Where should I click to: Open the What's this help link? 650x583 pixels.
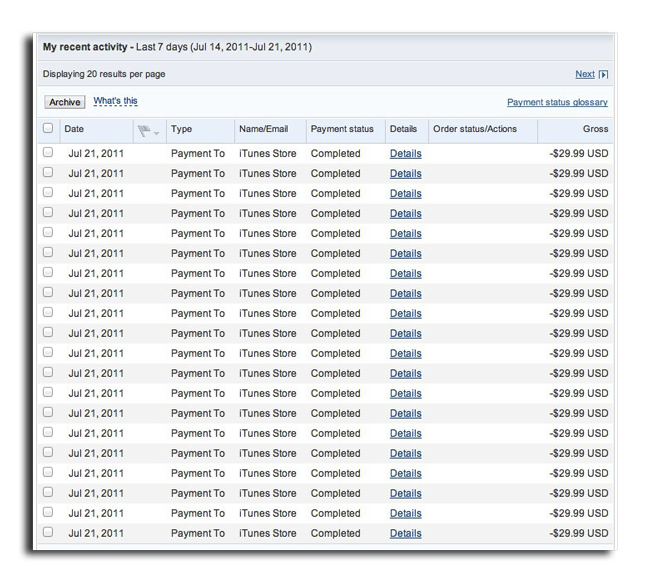point(115,101)
